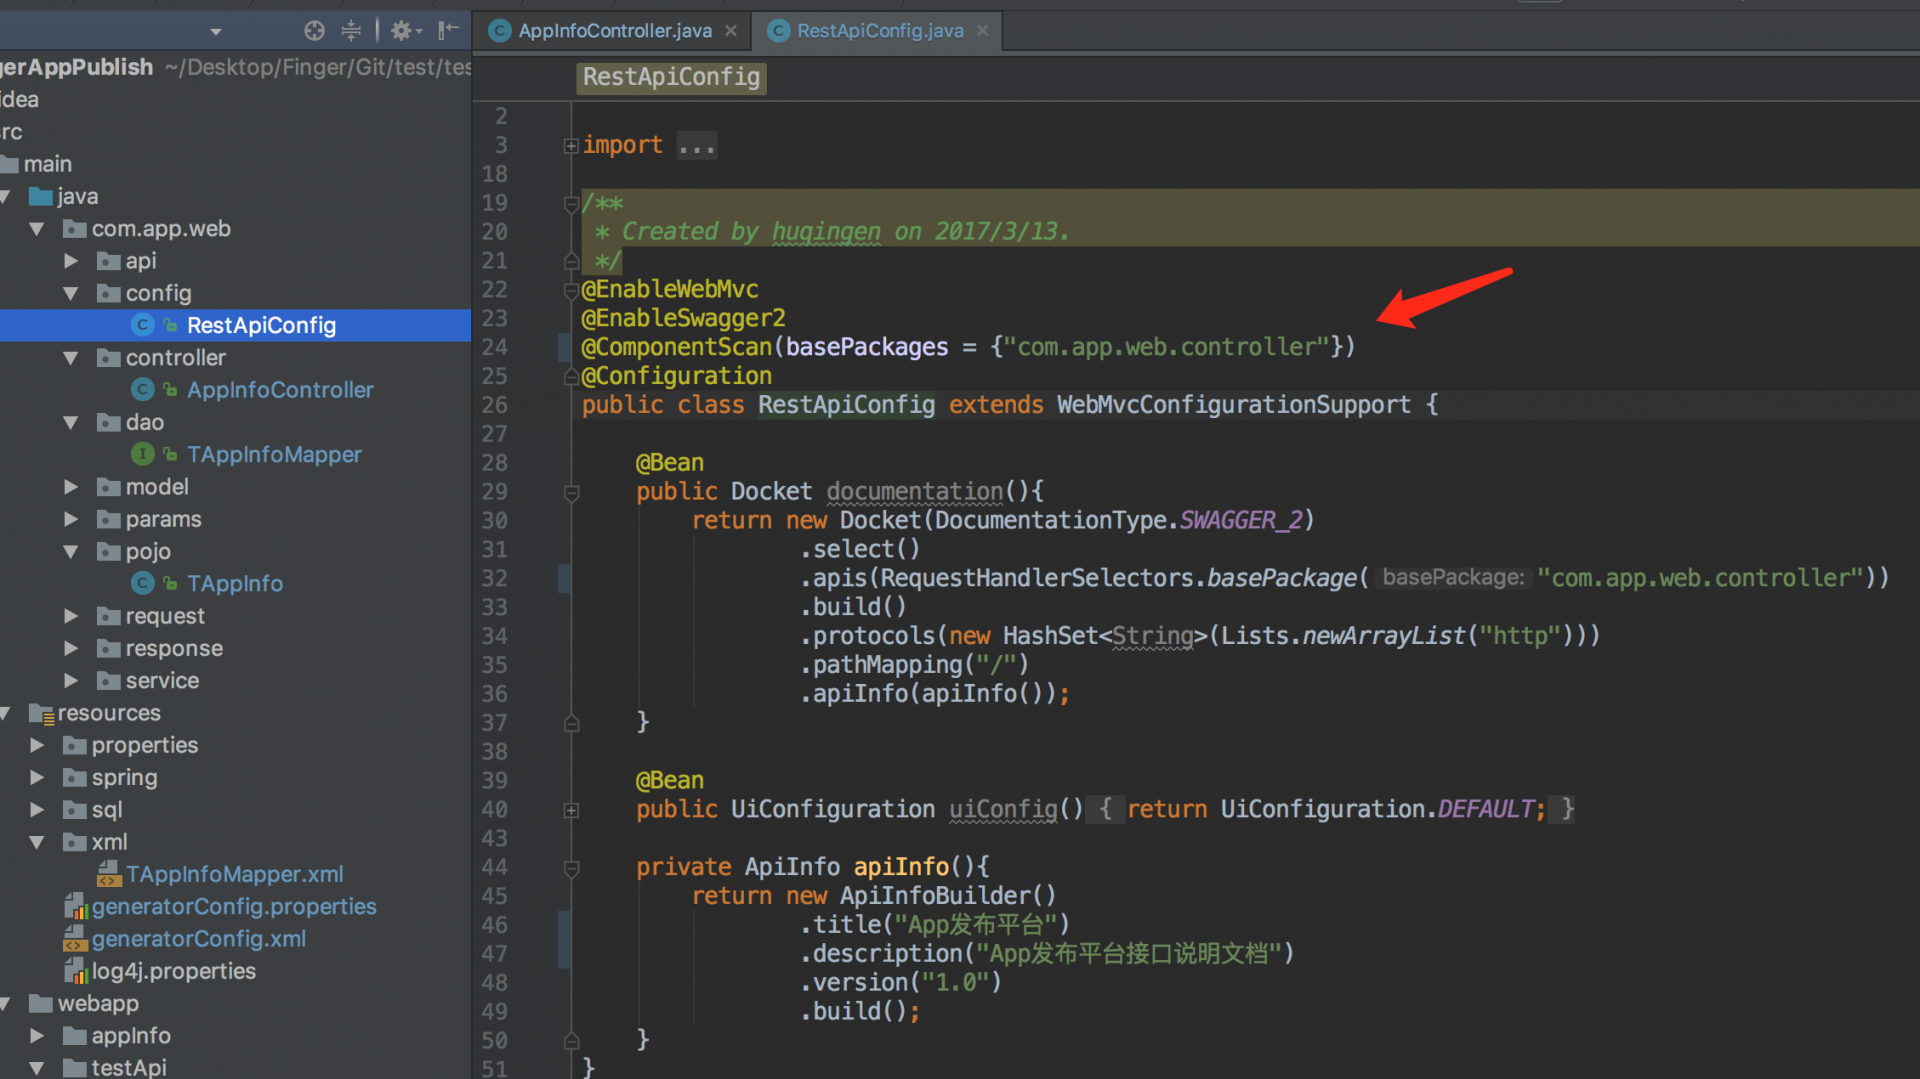Open AppInfoController in project tree

coord(280,390)
